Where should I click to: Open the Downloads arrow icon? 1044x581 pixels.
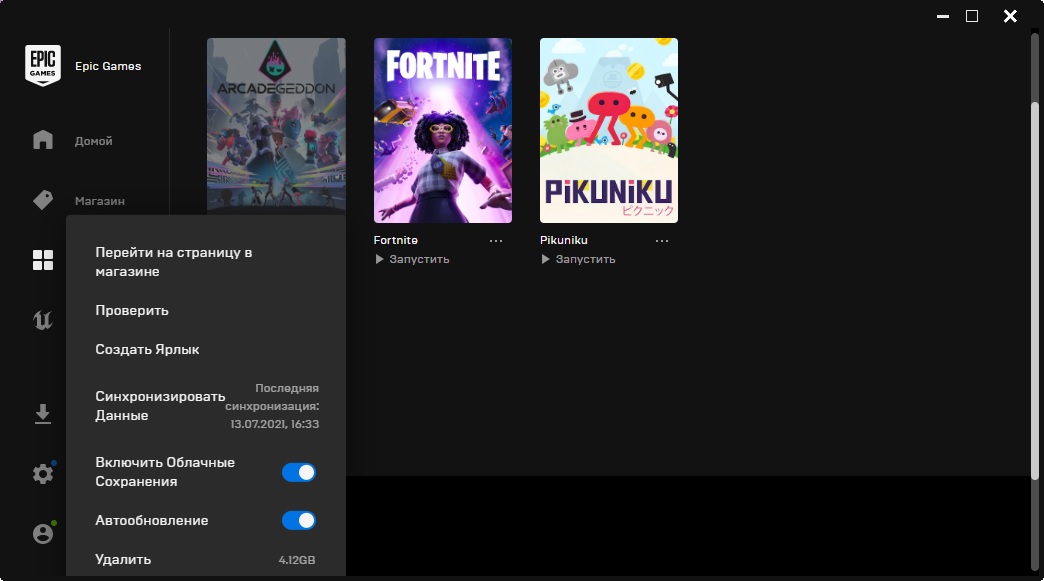pyautogui.click(x=43, y=414)
